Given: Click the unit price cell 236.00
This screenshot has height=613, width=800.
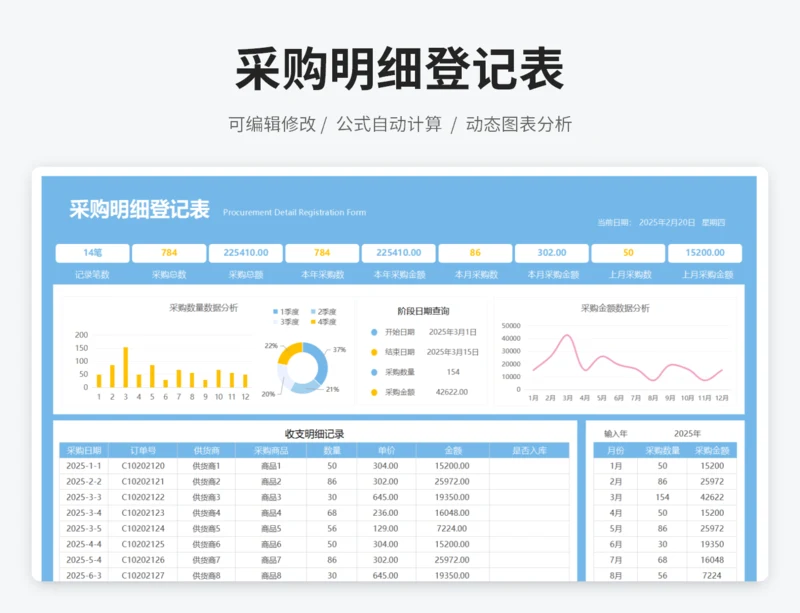Looking at the screenshot, I should [x=386, y=513].
